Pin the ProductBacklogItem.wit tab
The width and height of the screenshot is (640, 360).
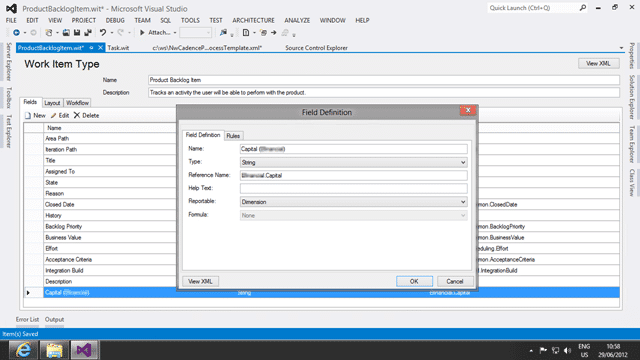tap(91, 48)
